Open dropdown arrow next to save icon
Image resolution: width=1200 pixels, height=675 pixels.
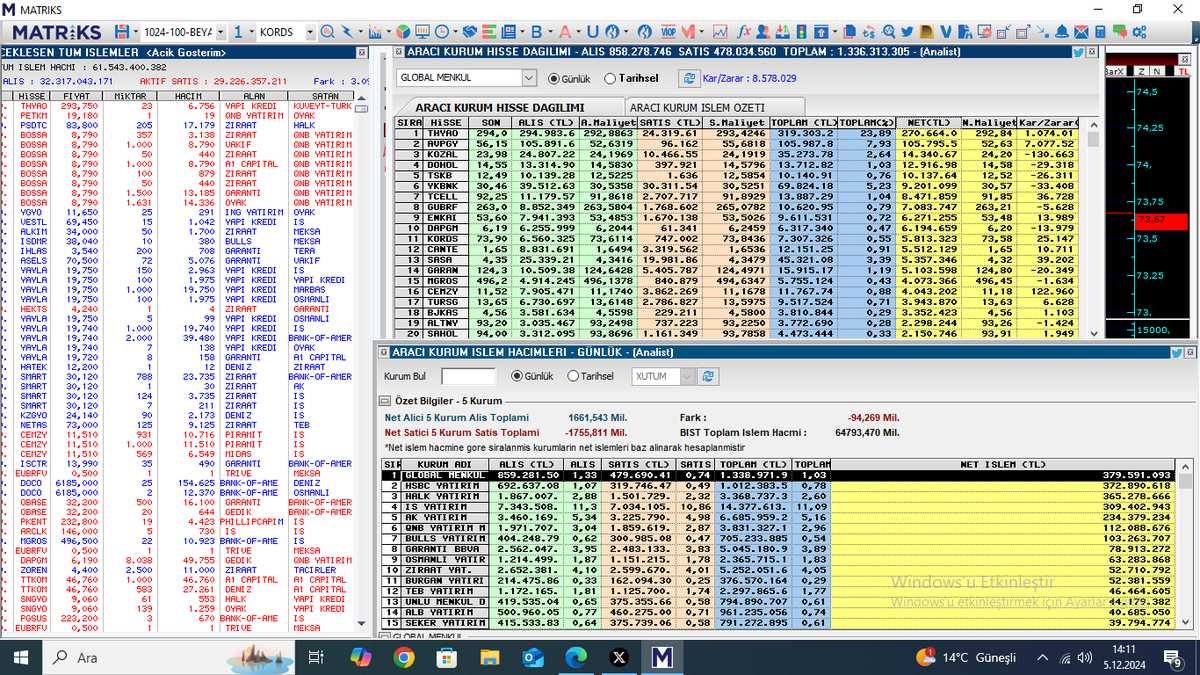click(x=135, y=32)
